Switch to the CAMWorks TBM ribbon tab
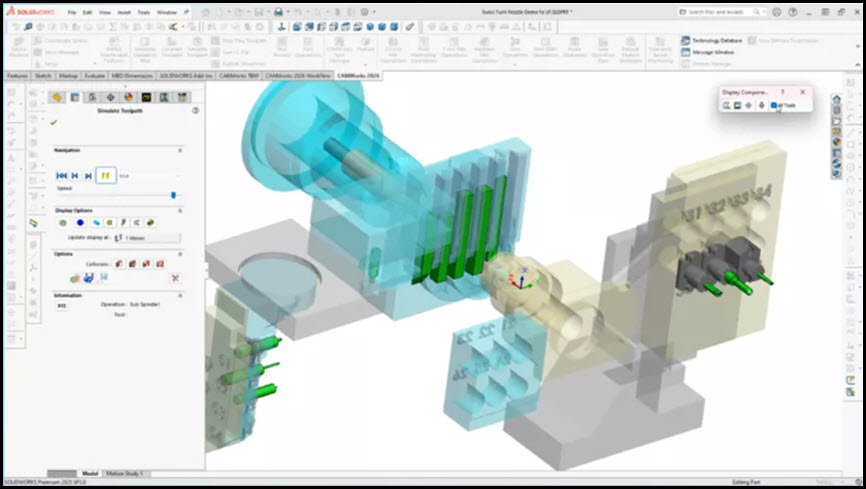This screenshot has height=489, width=866. click(239, 76)
